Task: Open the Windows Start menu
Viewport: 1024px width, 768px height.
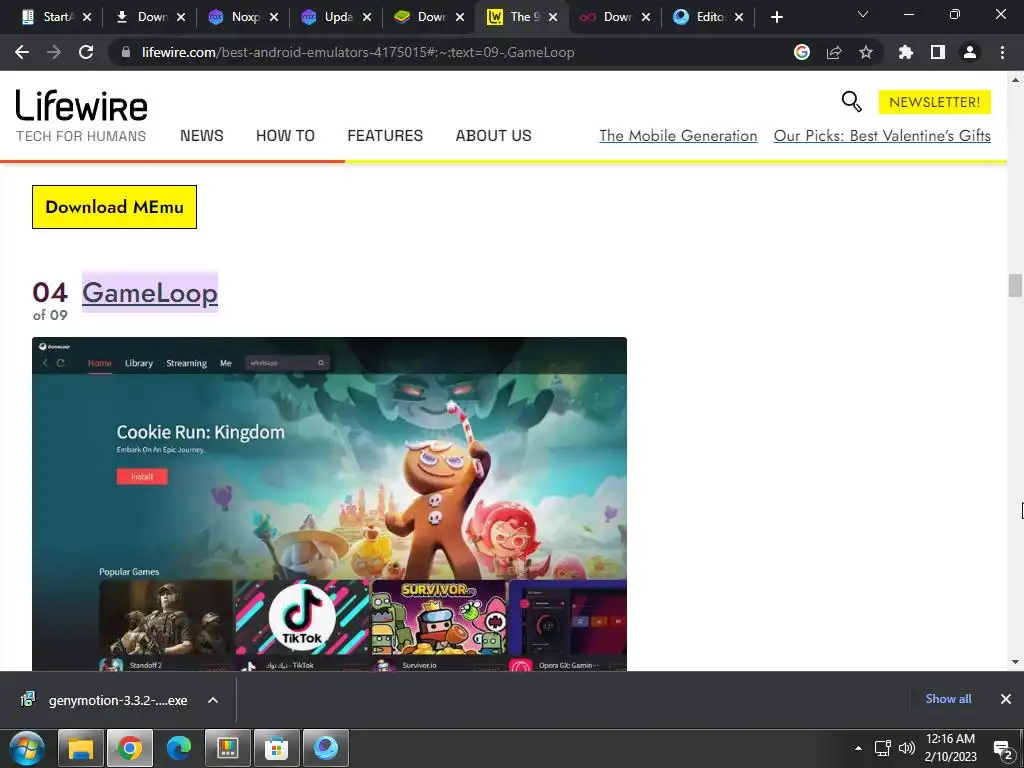Action: (x=27, y=748)
